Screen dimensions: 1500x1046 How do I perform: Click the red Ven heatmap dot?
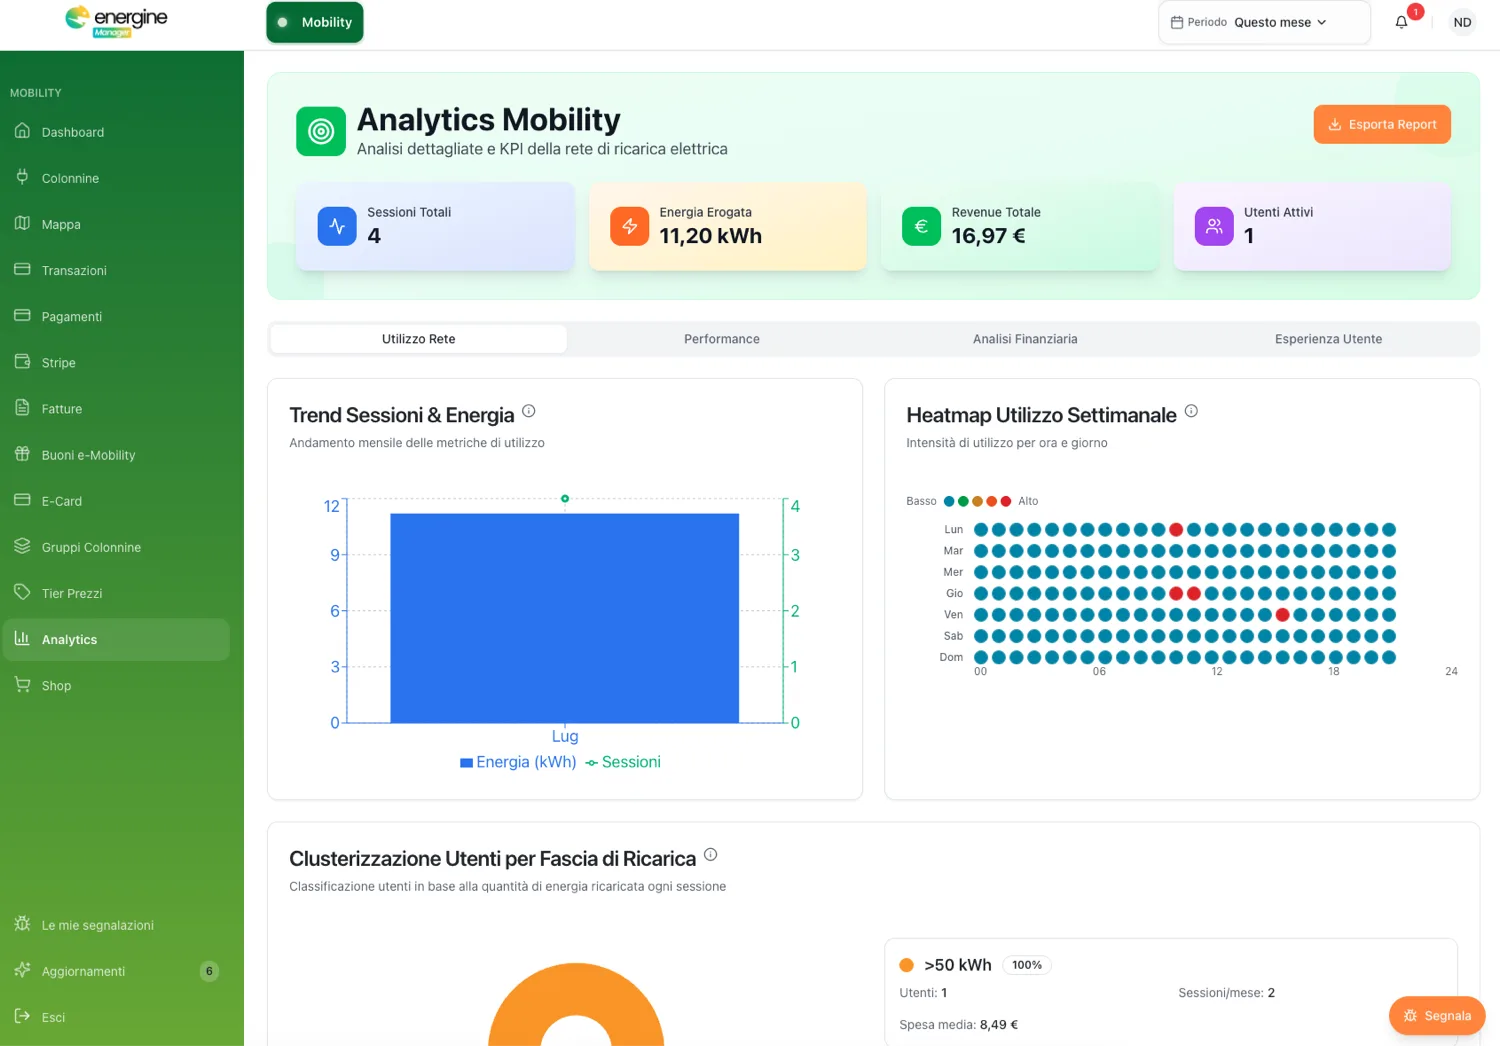pyautogui.click(x=1282, y=615)
